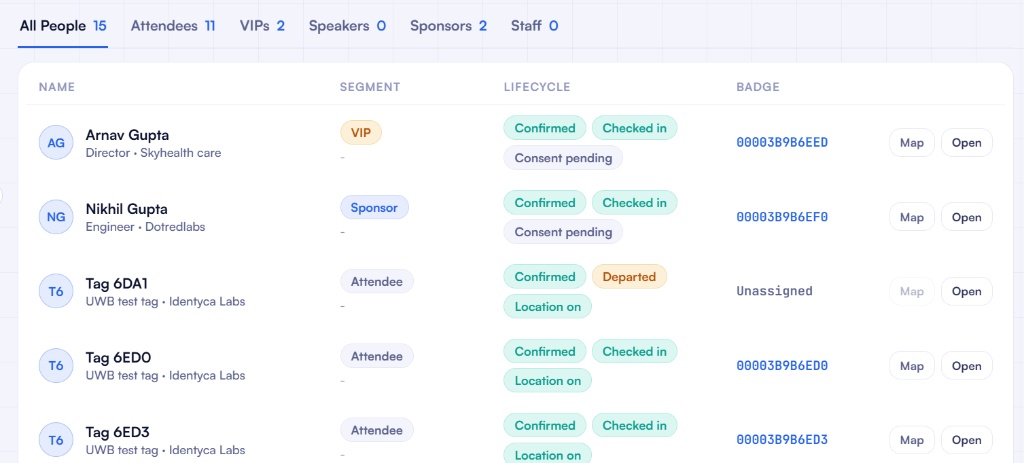
Task: Show Nikhil Gupta on the map
Action: pos(912,217)
